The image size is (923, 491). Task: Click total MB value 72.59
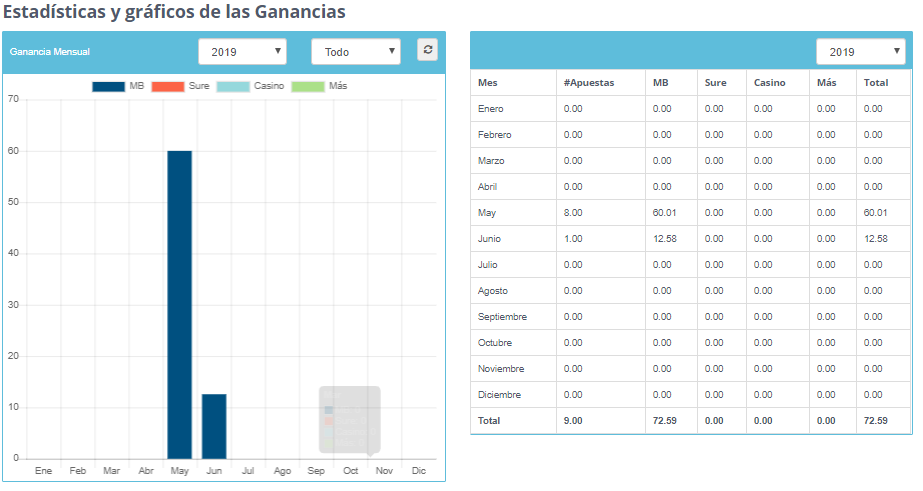coord(664,421)
